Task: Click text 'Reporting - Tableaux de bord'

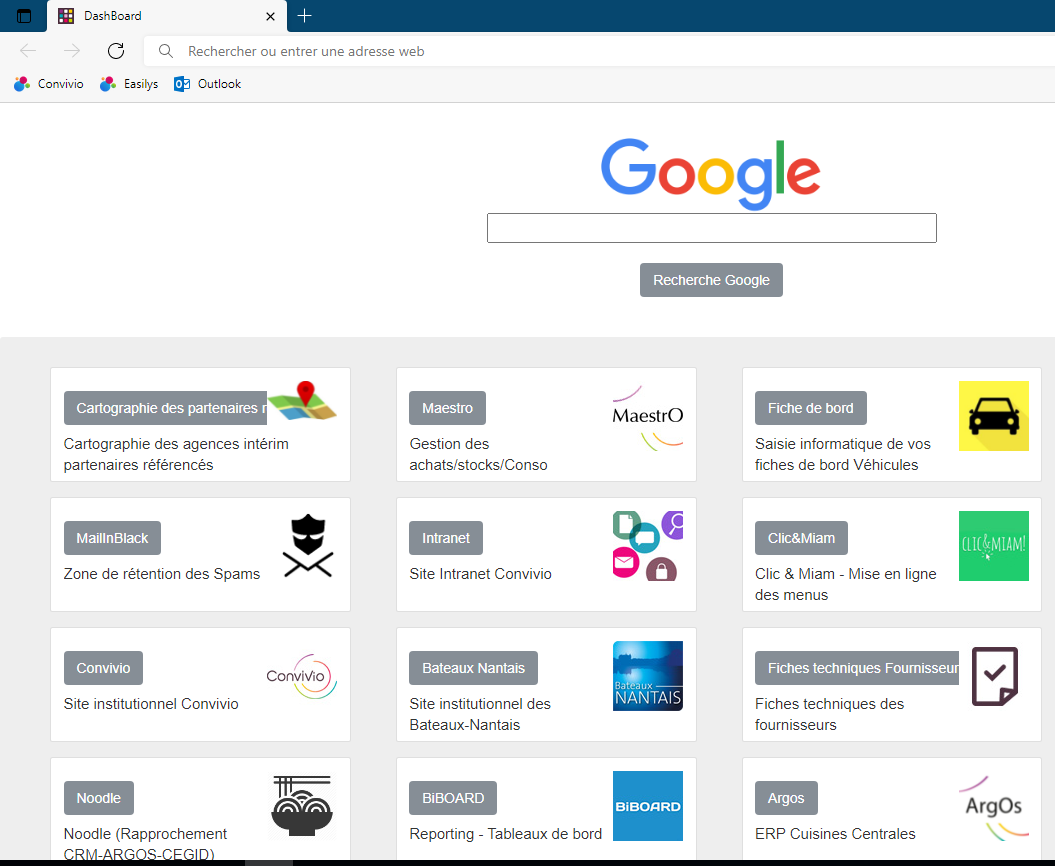Action: click(x=505, y=834)
